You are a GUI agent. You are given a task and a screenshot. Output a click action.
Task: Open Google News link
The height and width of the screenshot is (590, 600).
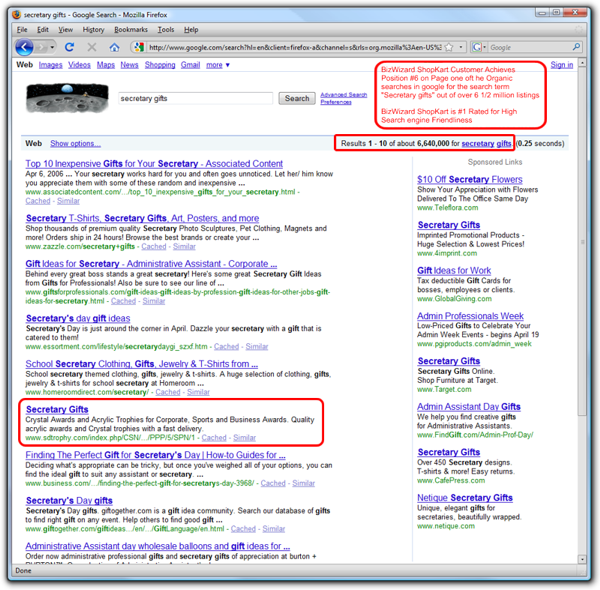129,65
